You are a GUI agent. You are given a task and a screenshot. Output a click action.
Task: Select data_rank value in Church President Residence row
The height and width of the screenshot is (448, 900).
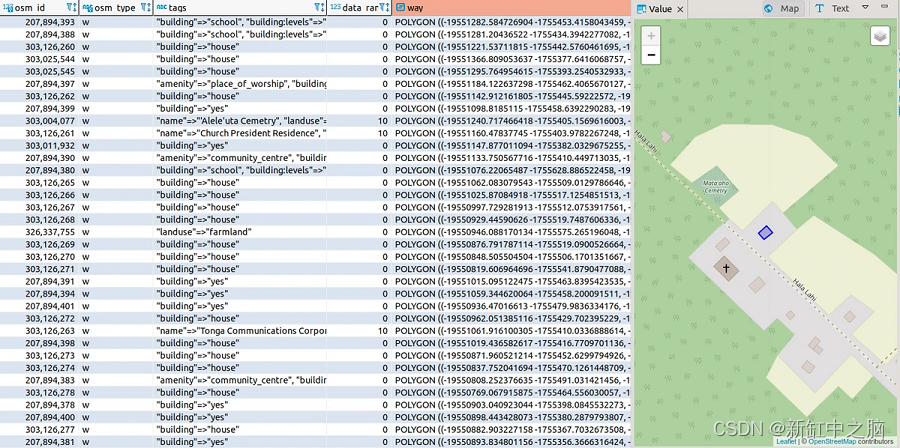(360, 133)
